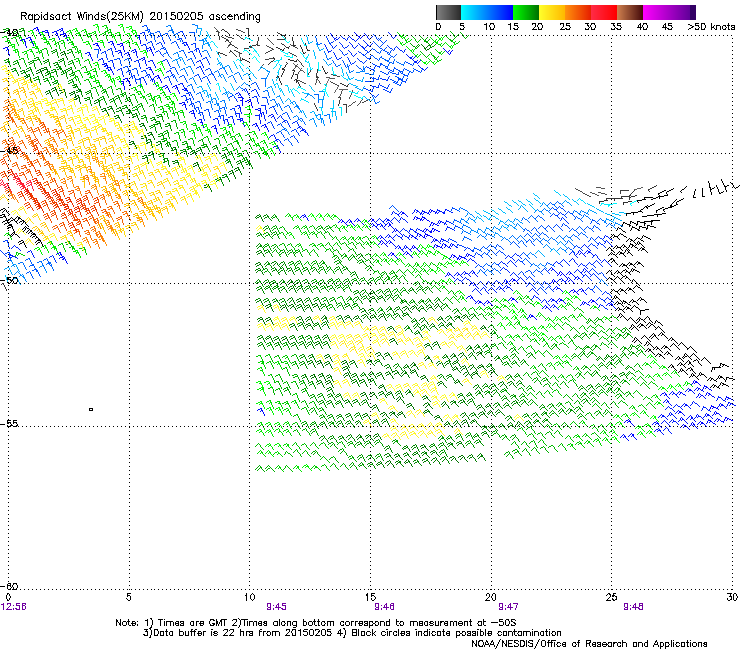Click the '-45' latitude axis label
Image resolution: width=740 pixels, height=650 pixels.
pos(9,151)
